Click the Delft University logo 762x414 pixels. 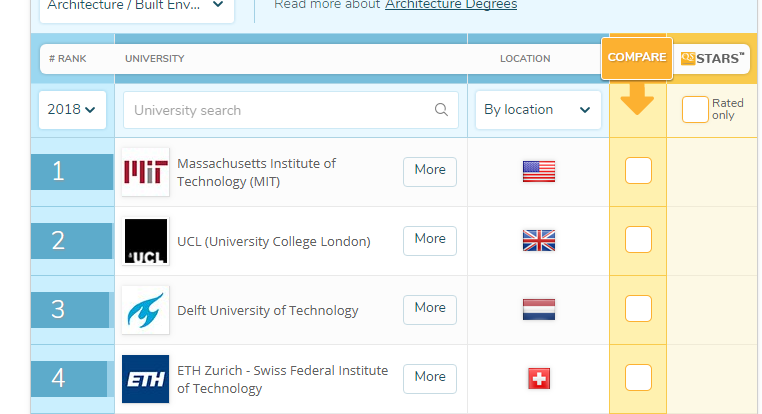(x=145, y=310)
